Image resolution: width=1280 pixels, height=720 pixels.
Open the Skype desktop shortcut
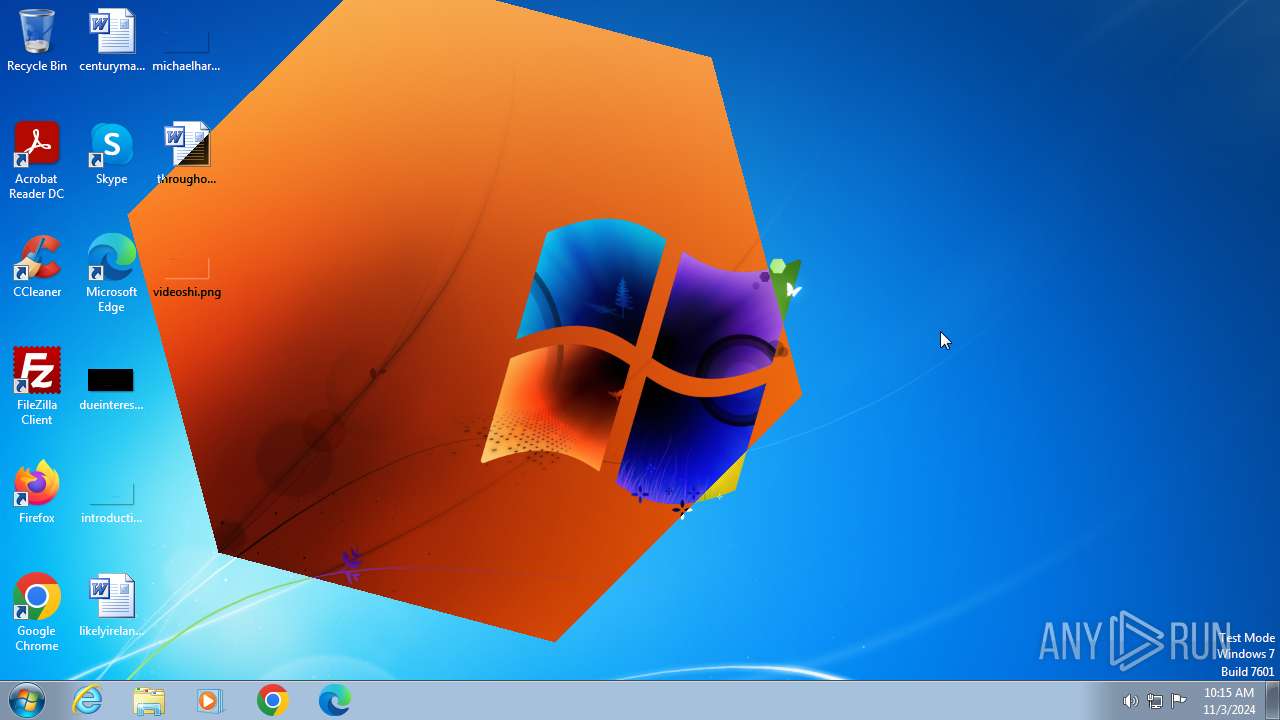point(112,154)
